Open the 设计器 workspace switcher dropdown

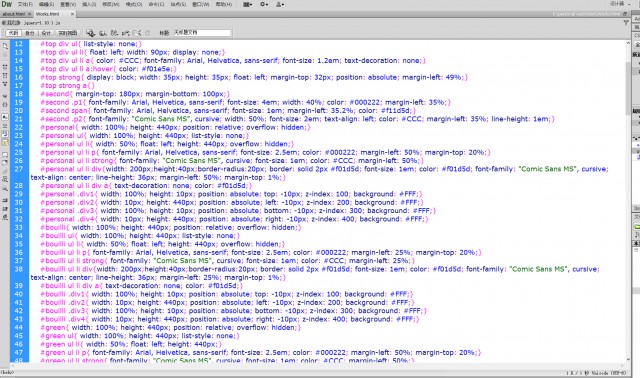[x=620, y=4]
